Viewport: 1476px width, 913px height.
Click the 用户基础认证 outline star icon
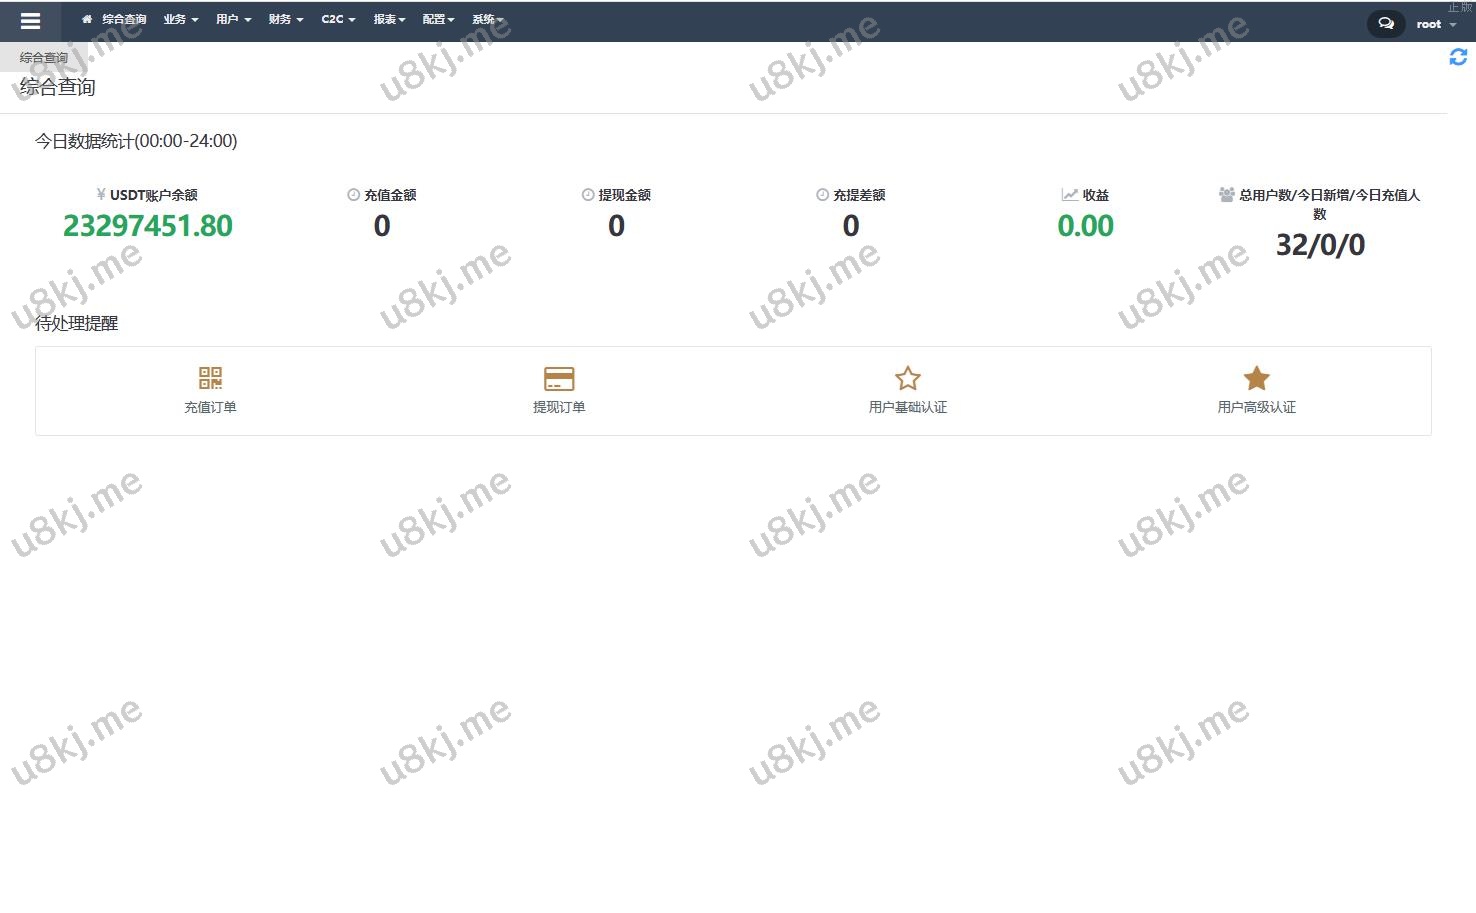click(907, 378)
